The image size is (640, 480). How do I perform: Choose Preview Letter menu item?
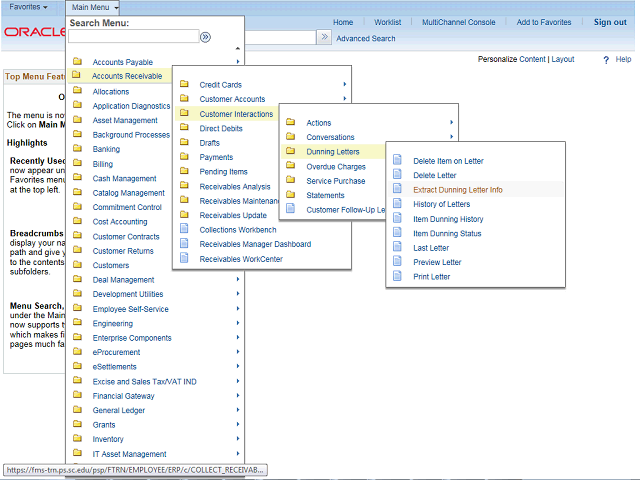click(x=437, y=262)
